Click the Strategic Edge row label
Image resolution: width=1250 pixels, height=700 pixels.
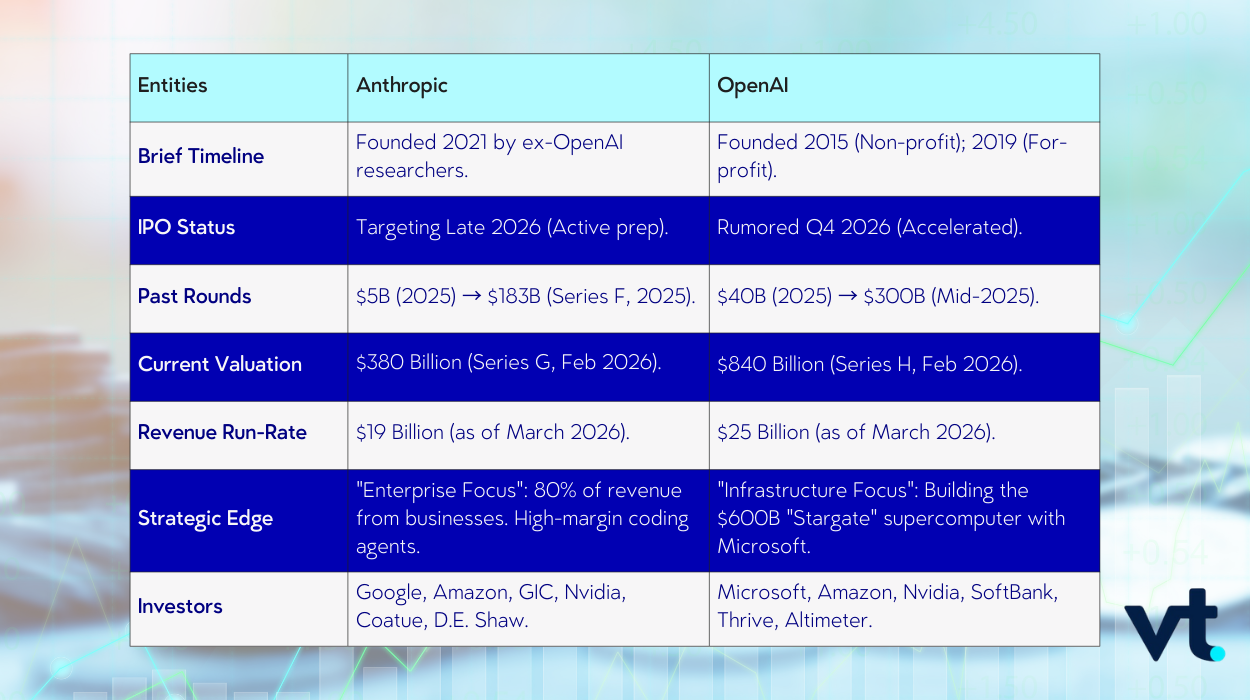[205, 518]
